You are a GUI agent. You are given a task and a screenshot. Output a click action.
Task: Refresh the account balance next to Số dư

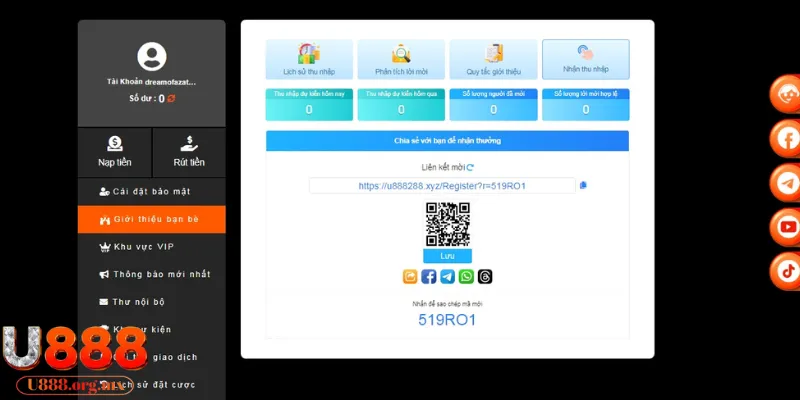point(172,99)
